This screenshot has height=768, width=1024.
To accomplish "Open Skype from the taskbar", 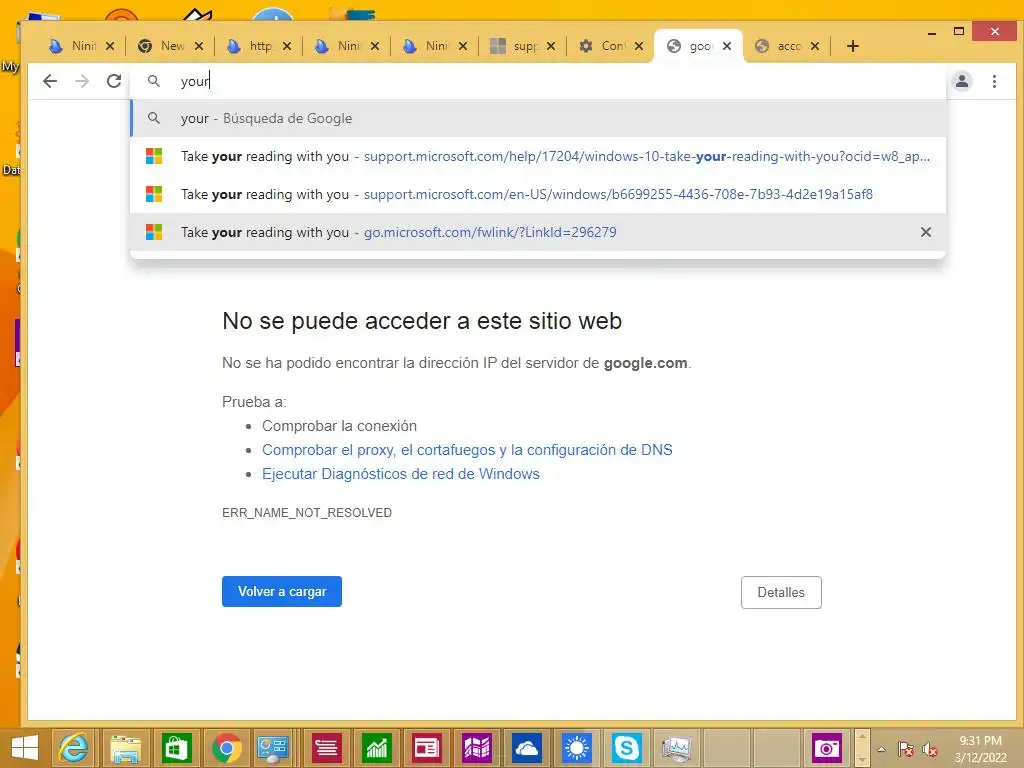I will coord(626,748).
